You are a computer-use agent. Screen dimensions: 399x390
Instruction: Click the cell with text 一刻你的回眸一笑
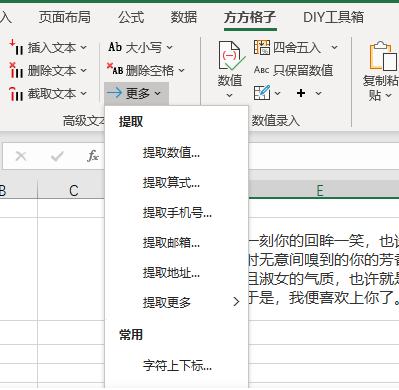point(324,269)
